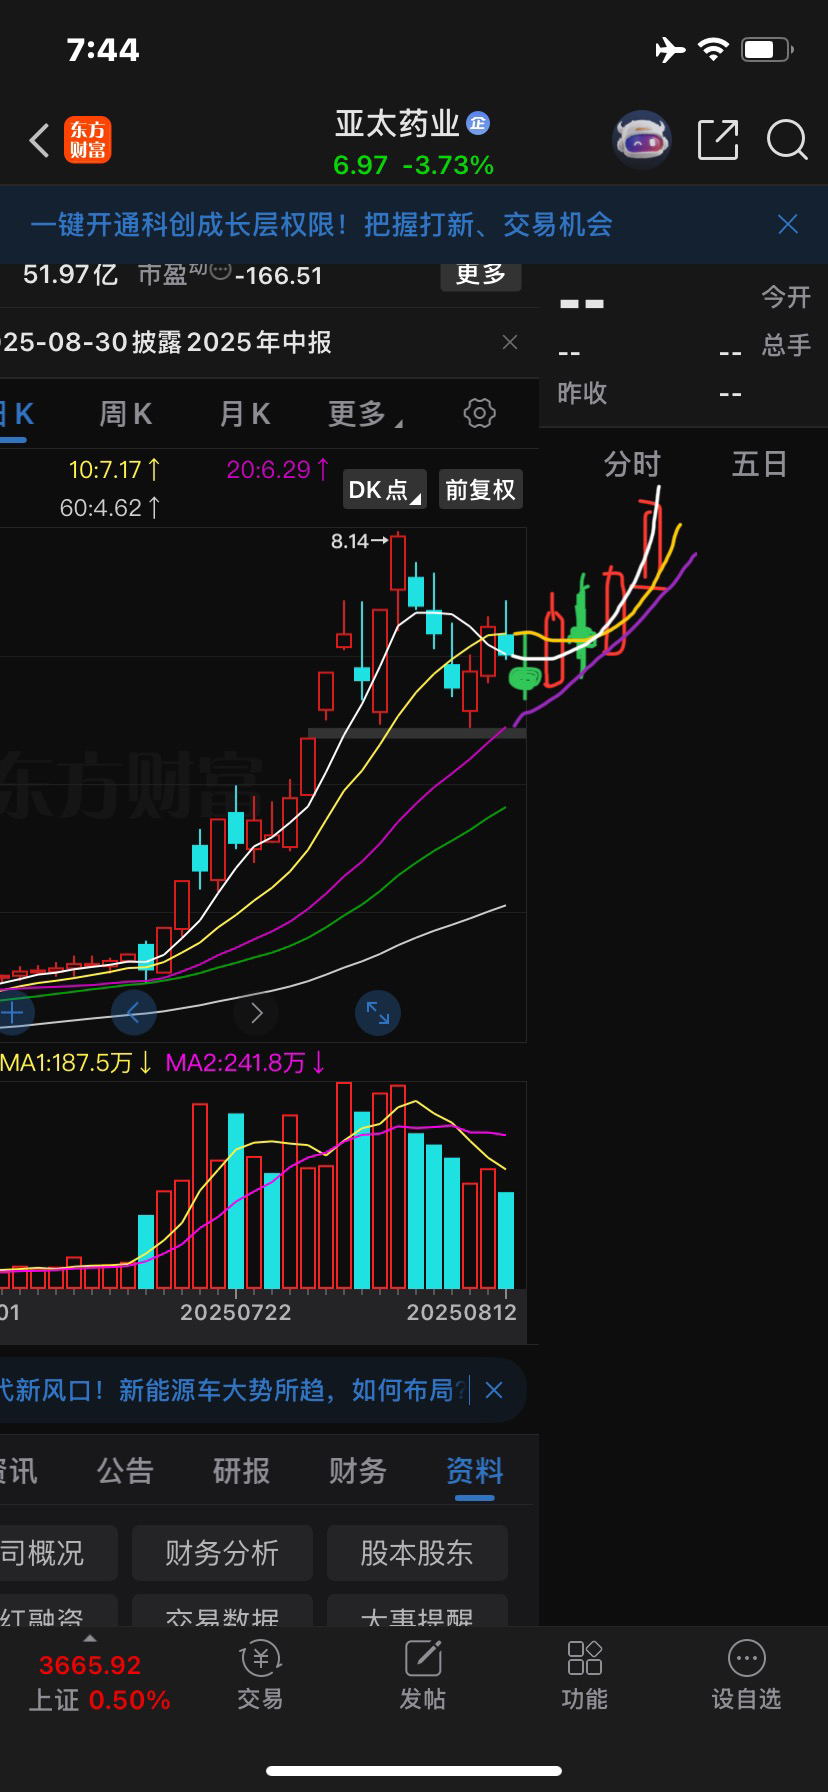Screen dimensions: 828x1792
Task: Tap the 市盈 -166.51 value
Action: (x=230, y=274)
